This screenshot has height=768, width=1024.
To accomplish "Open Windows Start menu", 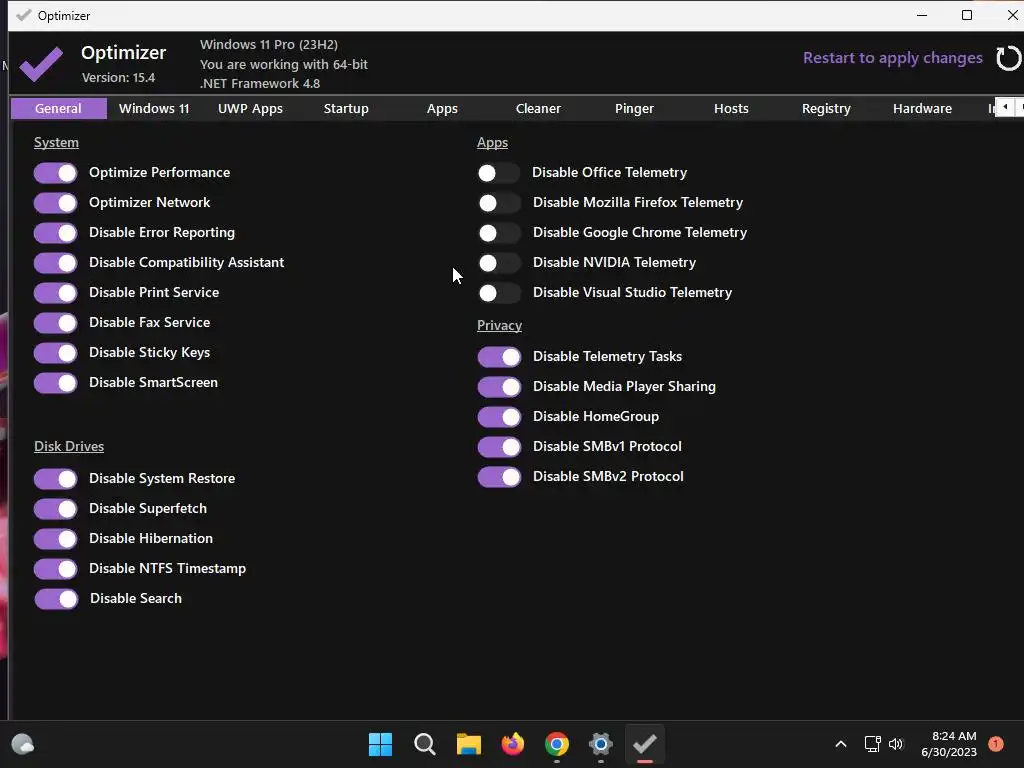I will [x=380, y=744].
